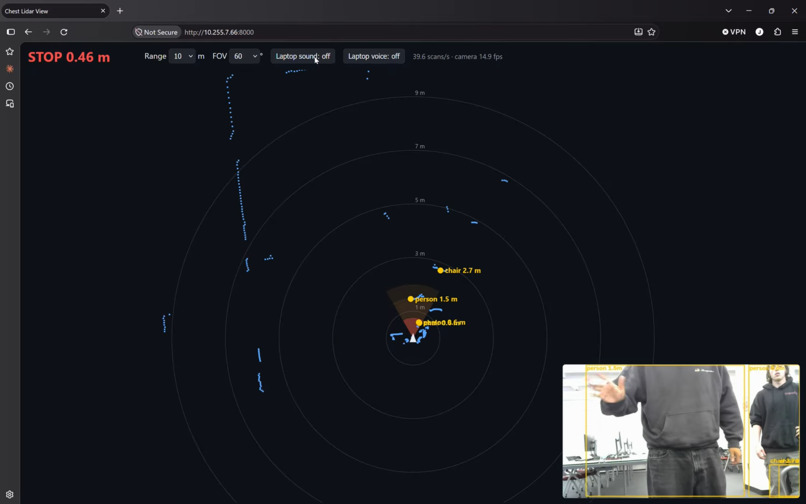The height and width of the screenshot is (504, 806).
Task: Open sidebar settings gear icon
Action: pos(10,494)
